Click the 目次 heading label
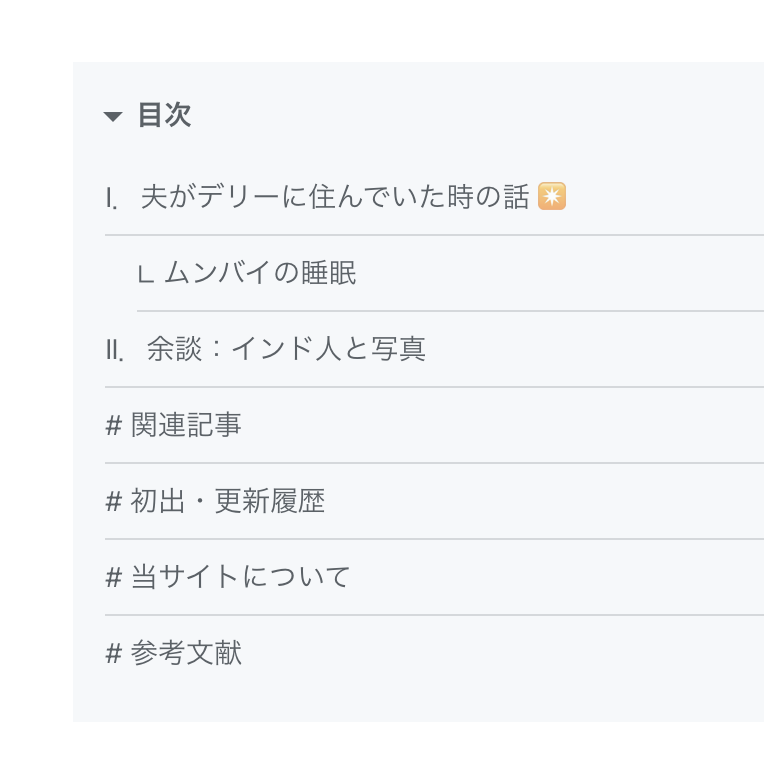Viewport: 764px width, 780px height. click(165, 115)
